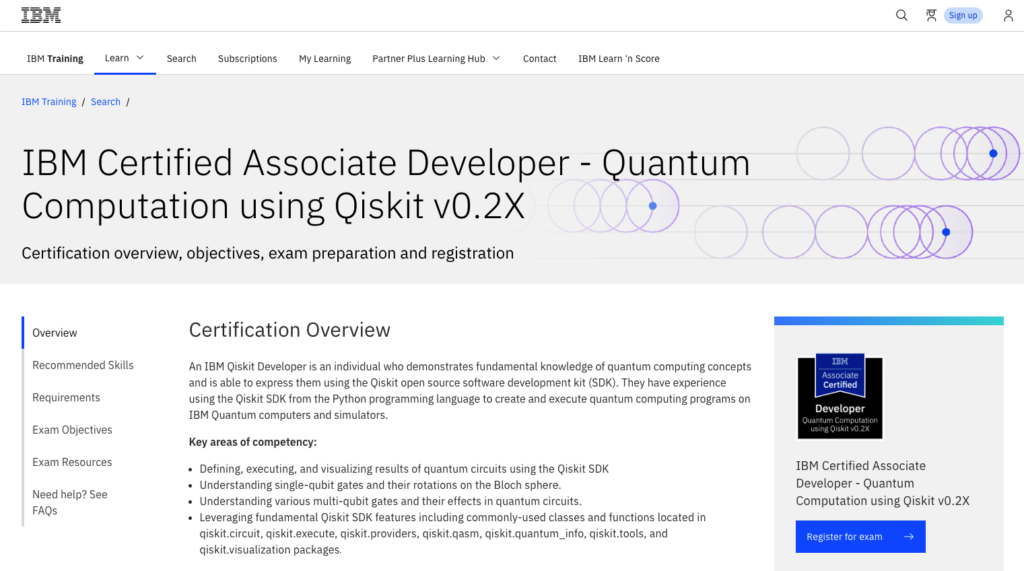Go to Search in navigation bar

pos(181,58)
